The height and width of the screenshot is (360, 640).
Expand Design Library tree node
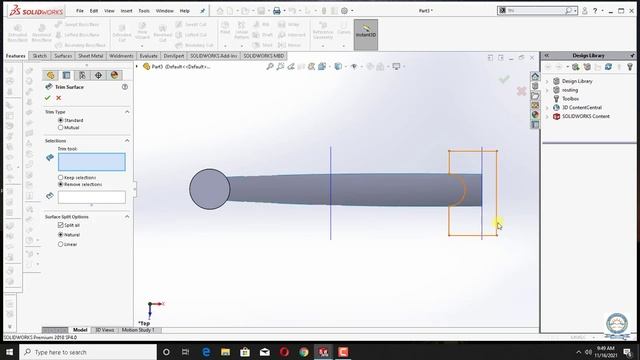pos(547,81)
